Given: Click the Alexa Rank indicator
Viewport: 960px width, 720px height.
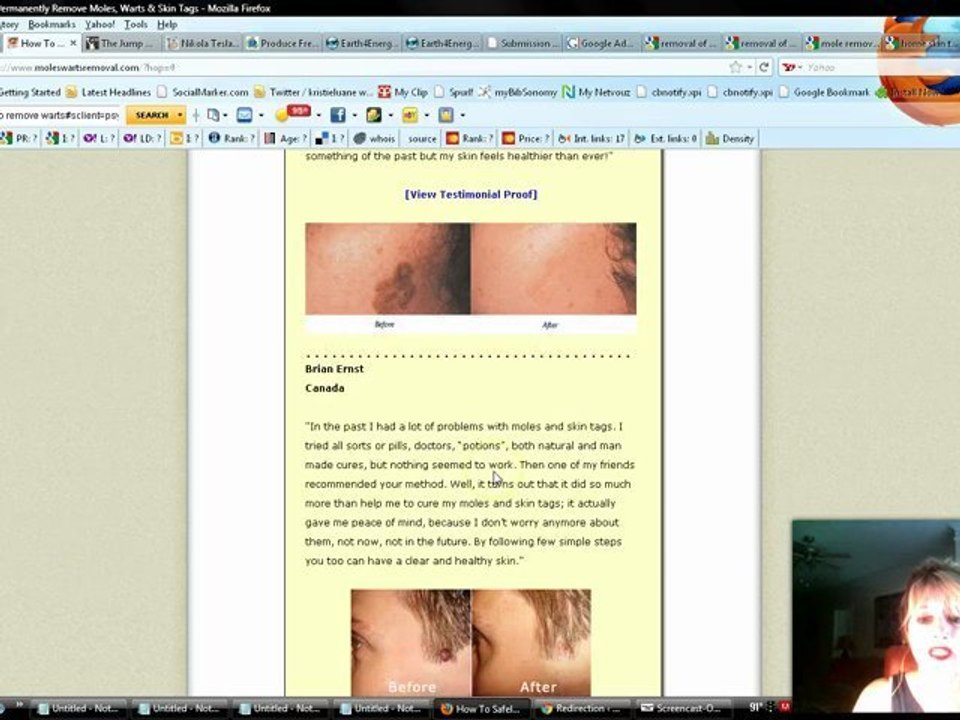Looking at the screenshot, I should click(231, 138).
